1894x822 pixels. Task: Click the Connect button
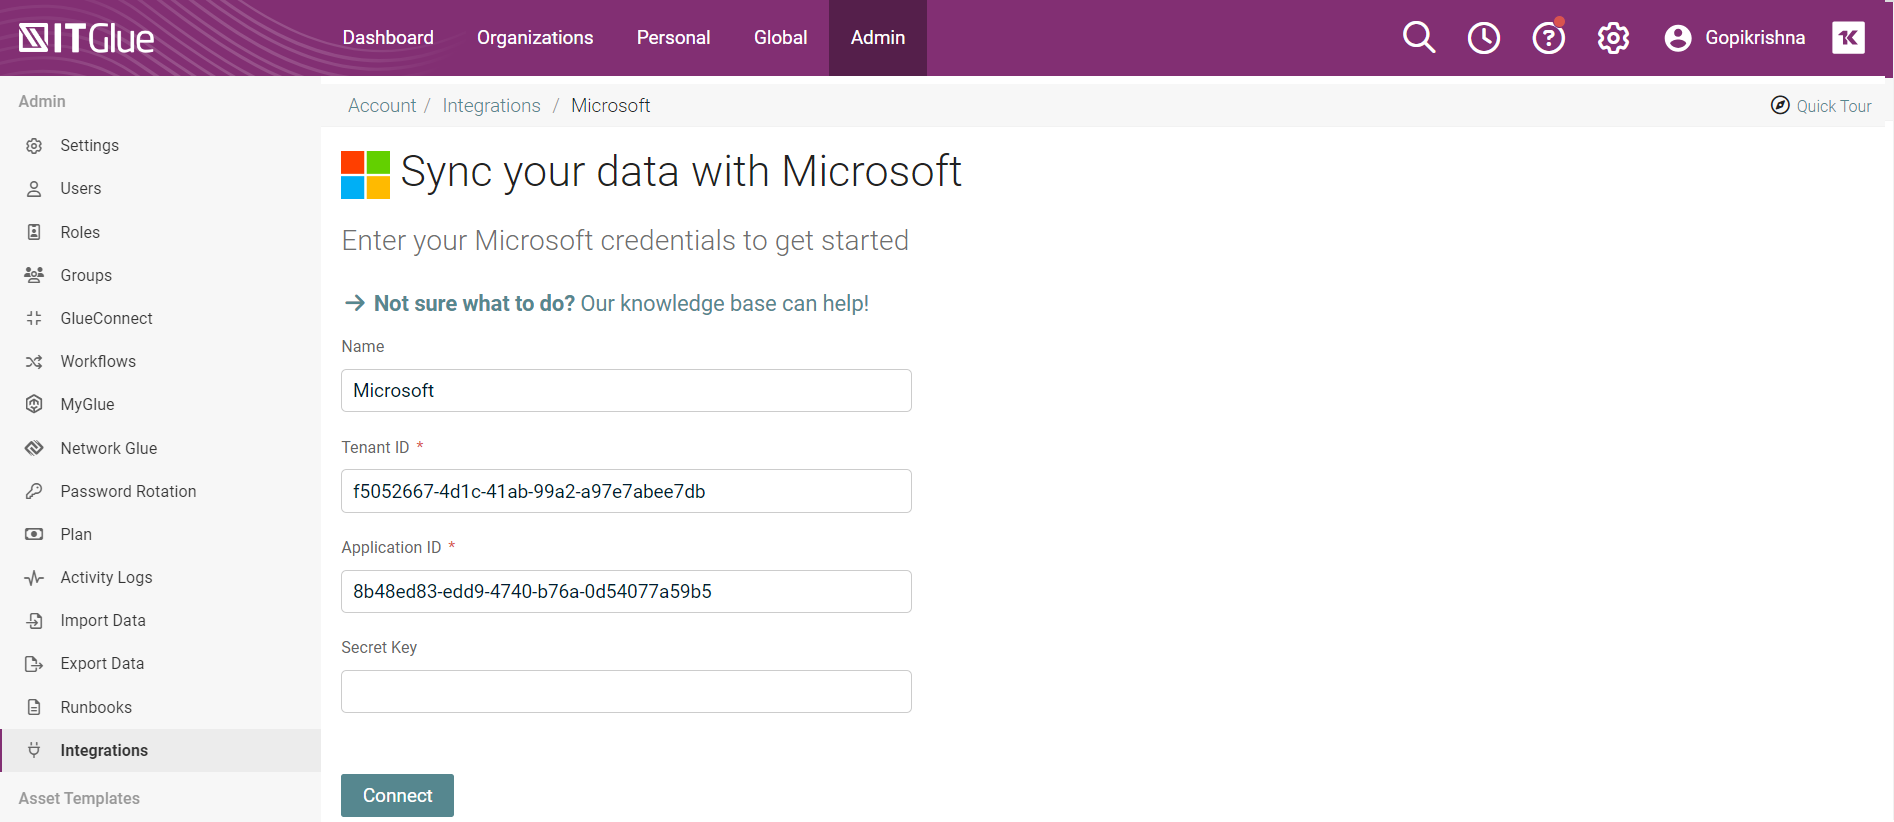point(397,795)
